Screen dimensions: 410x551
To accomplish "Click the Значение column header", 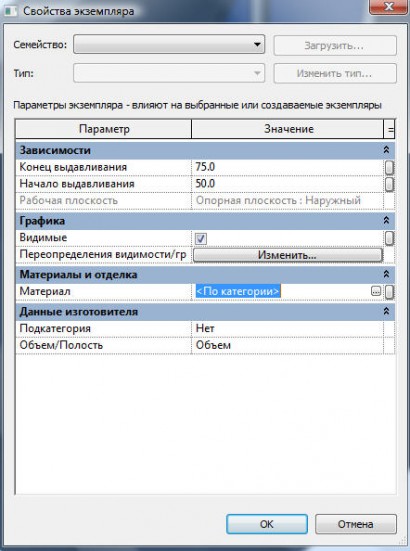I will click(288, 129).
